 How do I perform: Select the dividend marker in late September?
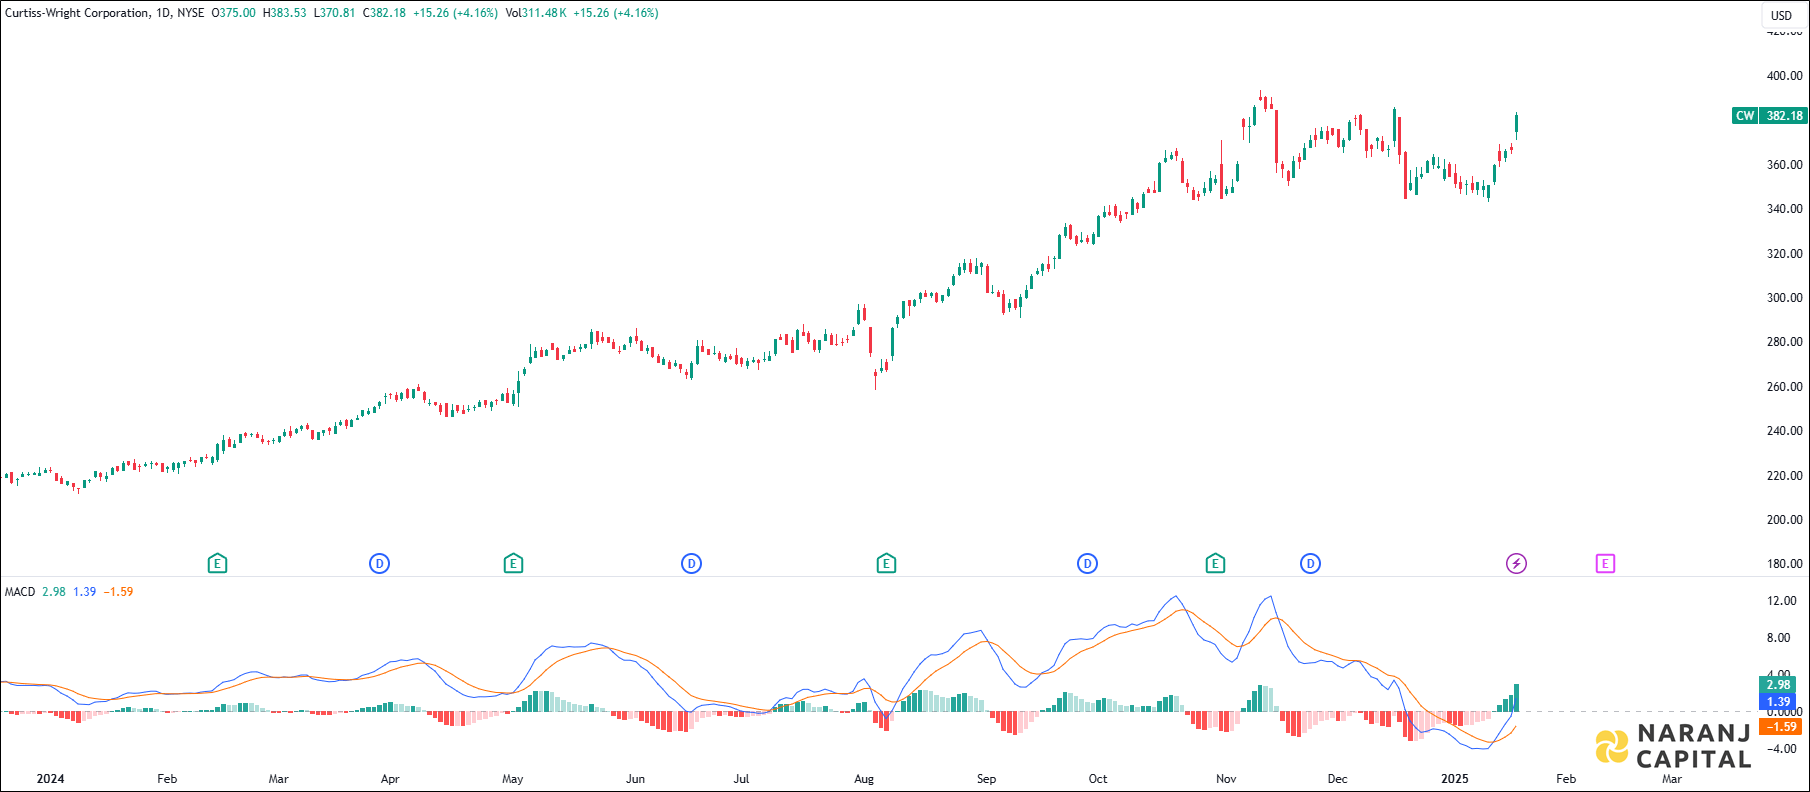pyautogui.click(x=1087, y=564)
